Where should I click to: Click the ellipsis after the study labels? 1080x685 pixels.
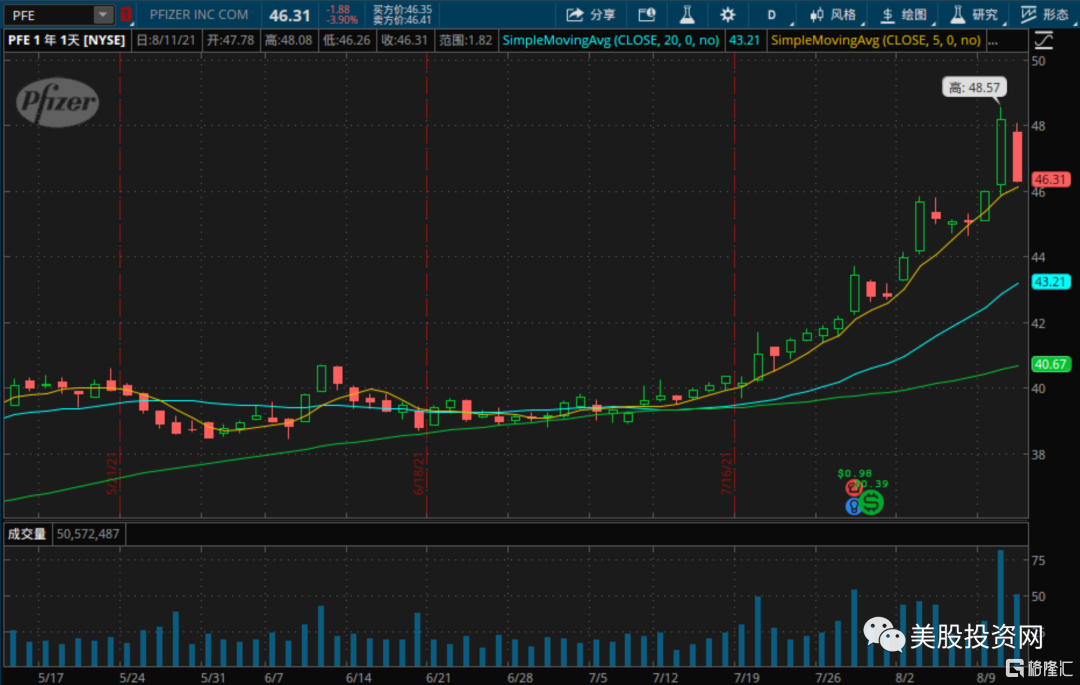[993, 40]
